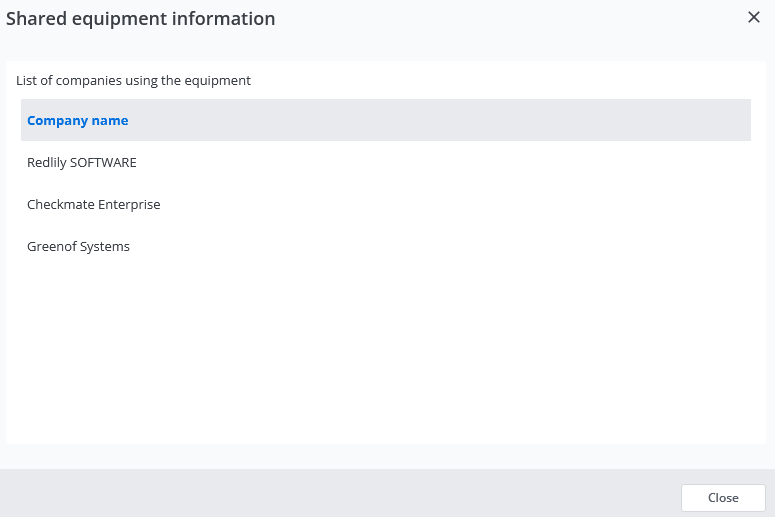Viewport: 775px width, 517px height.
Task: Click the word Systems in third row
Action: pyautogui.click(x=104, y=246)
